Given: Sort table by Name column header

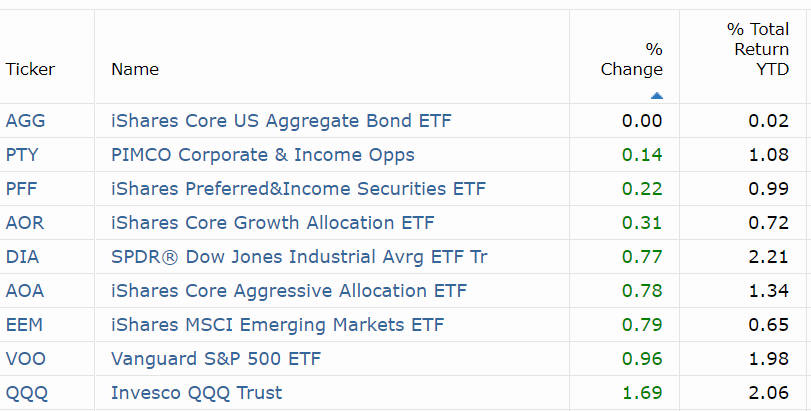Looking at the screenshot, I should click(x=135, y=69).
